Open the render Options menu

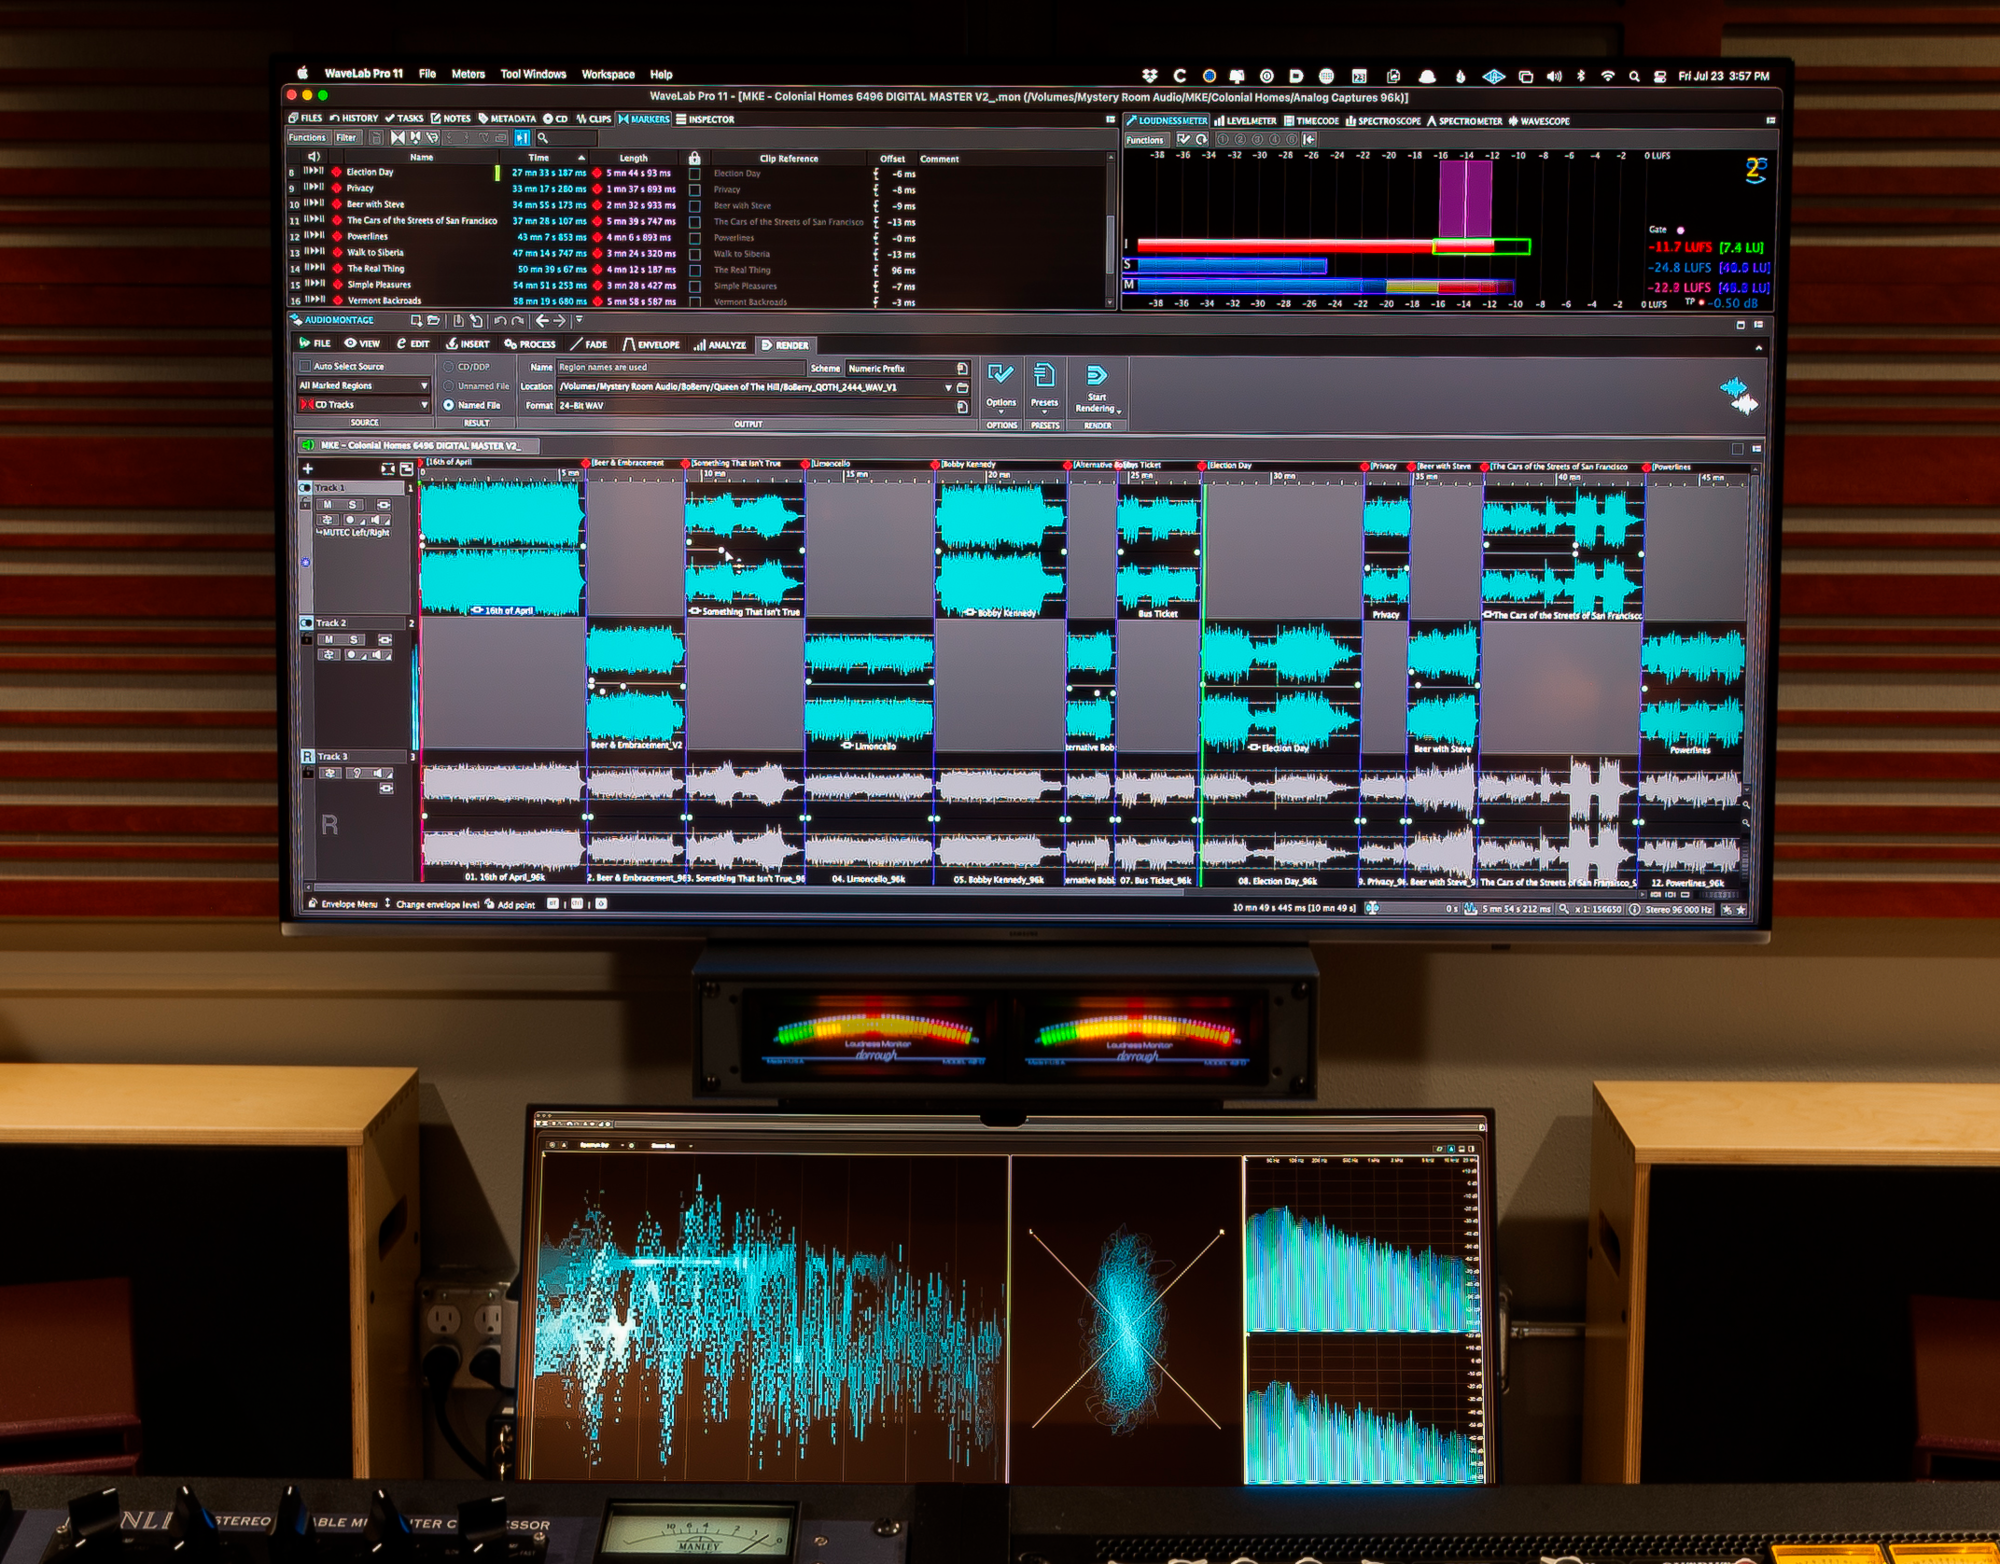[1000, 387]
